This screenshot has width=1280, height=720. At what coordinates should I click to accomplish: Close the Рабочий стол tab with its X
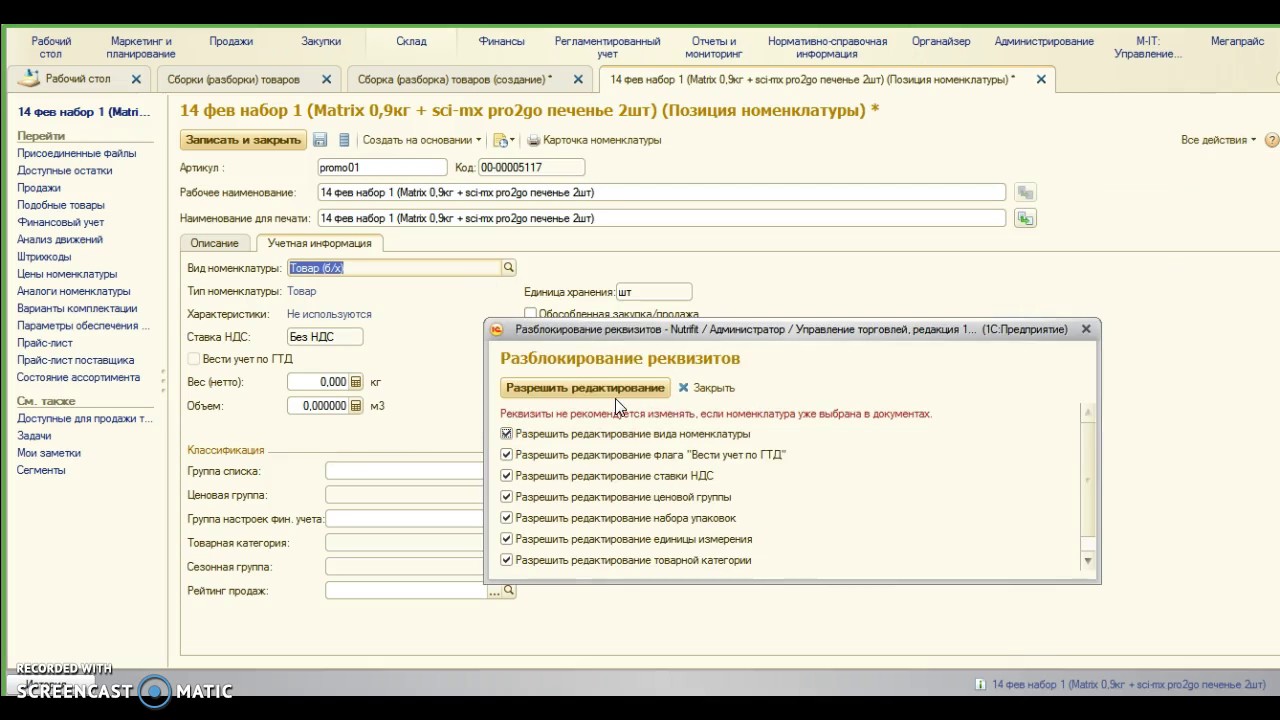[136, 79]
